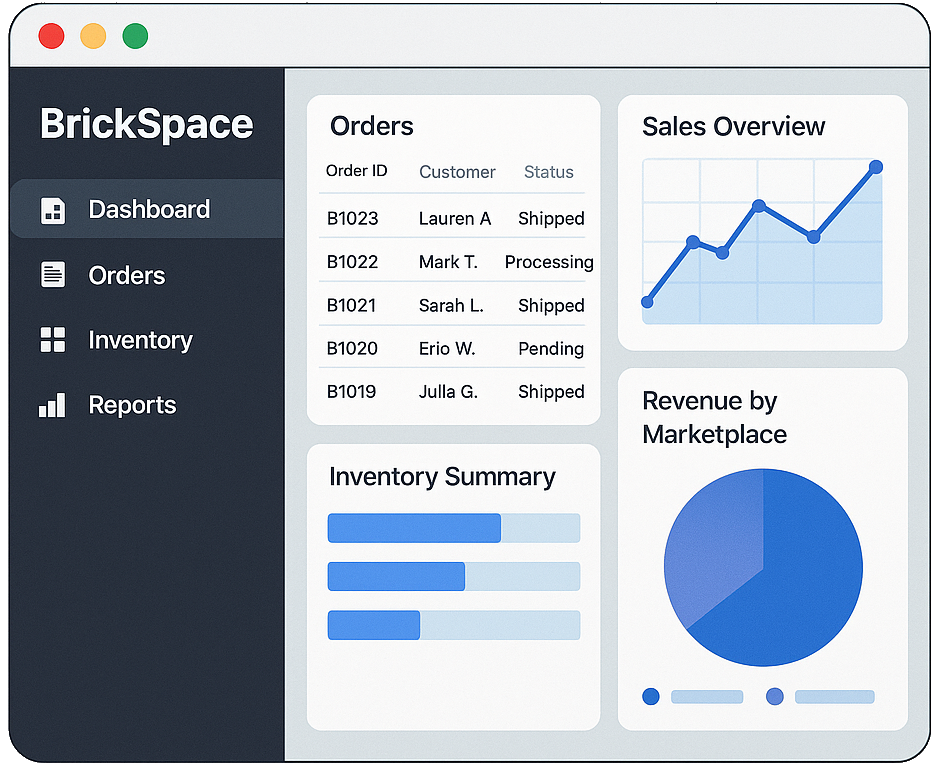
Task: Select order B1023 in the Orders table
Action: [352, 218]
